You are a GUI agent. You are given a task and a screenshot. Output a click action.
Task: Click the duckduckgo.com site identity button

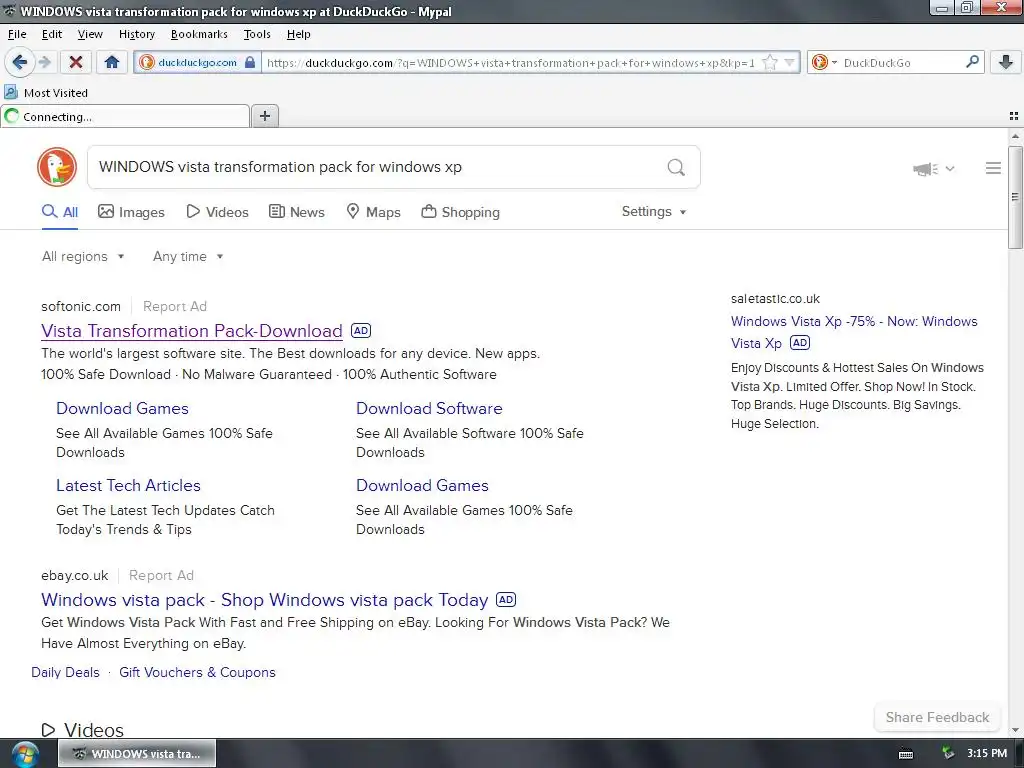tap(197, 62)
